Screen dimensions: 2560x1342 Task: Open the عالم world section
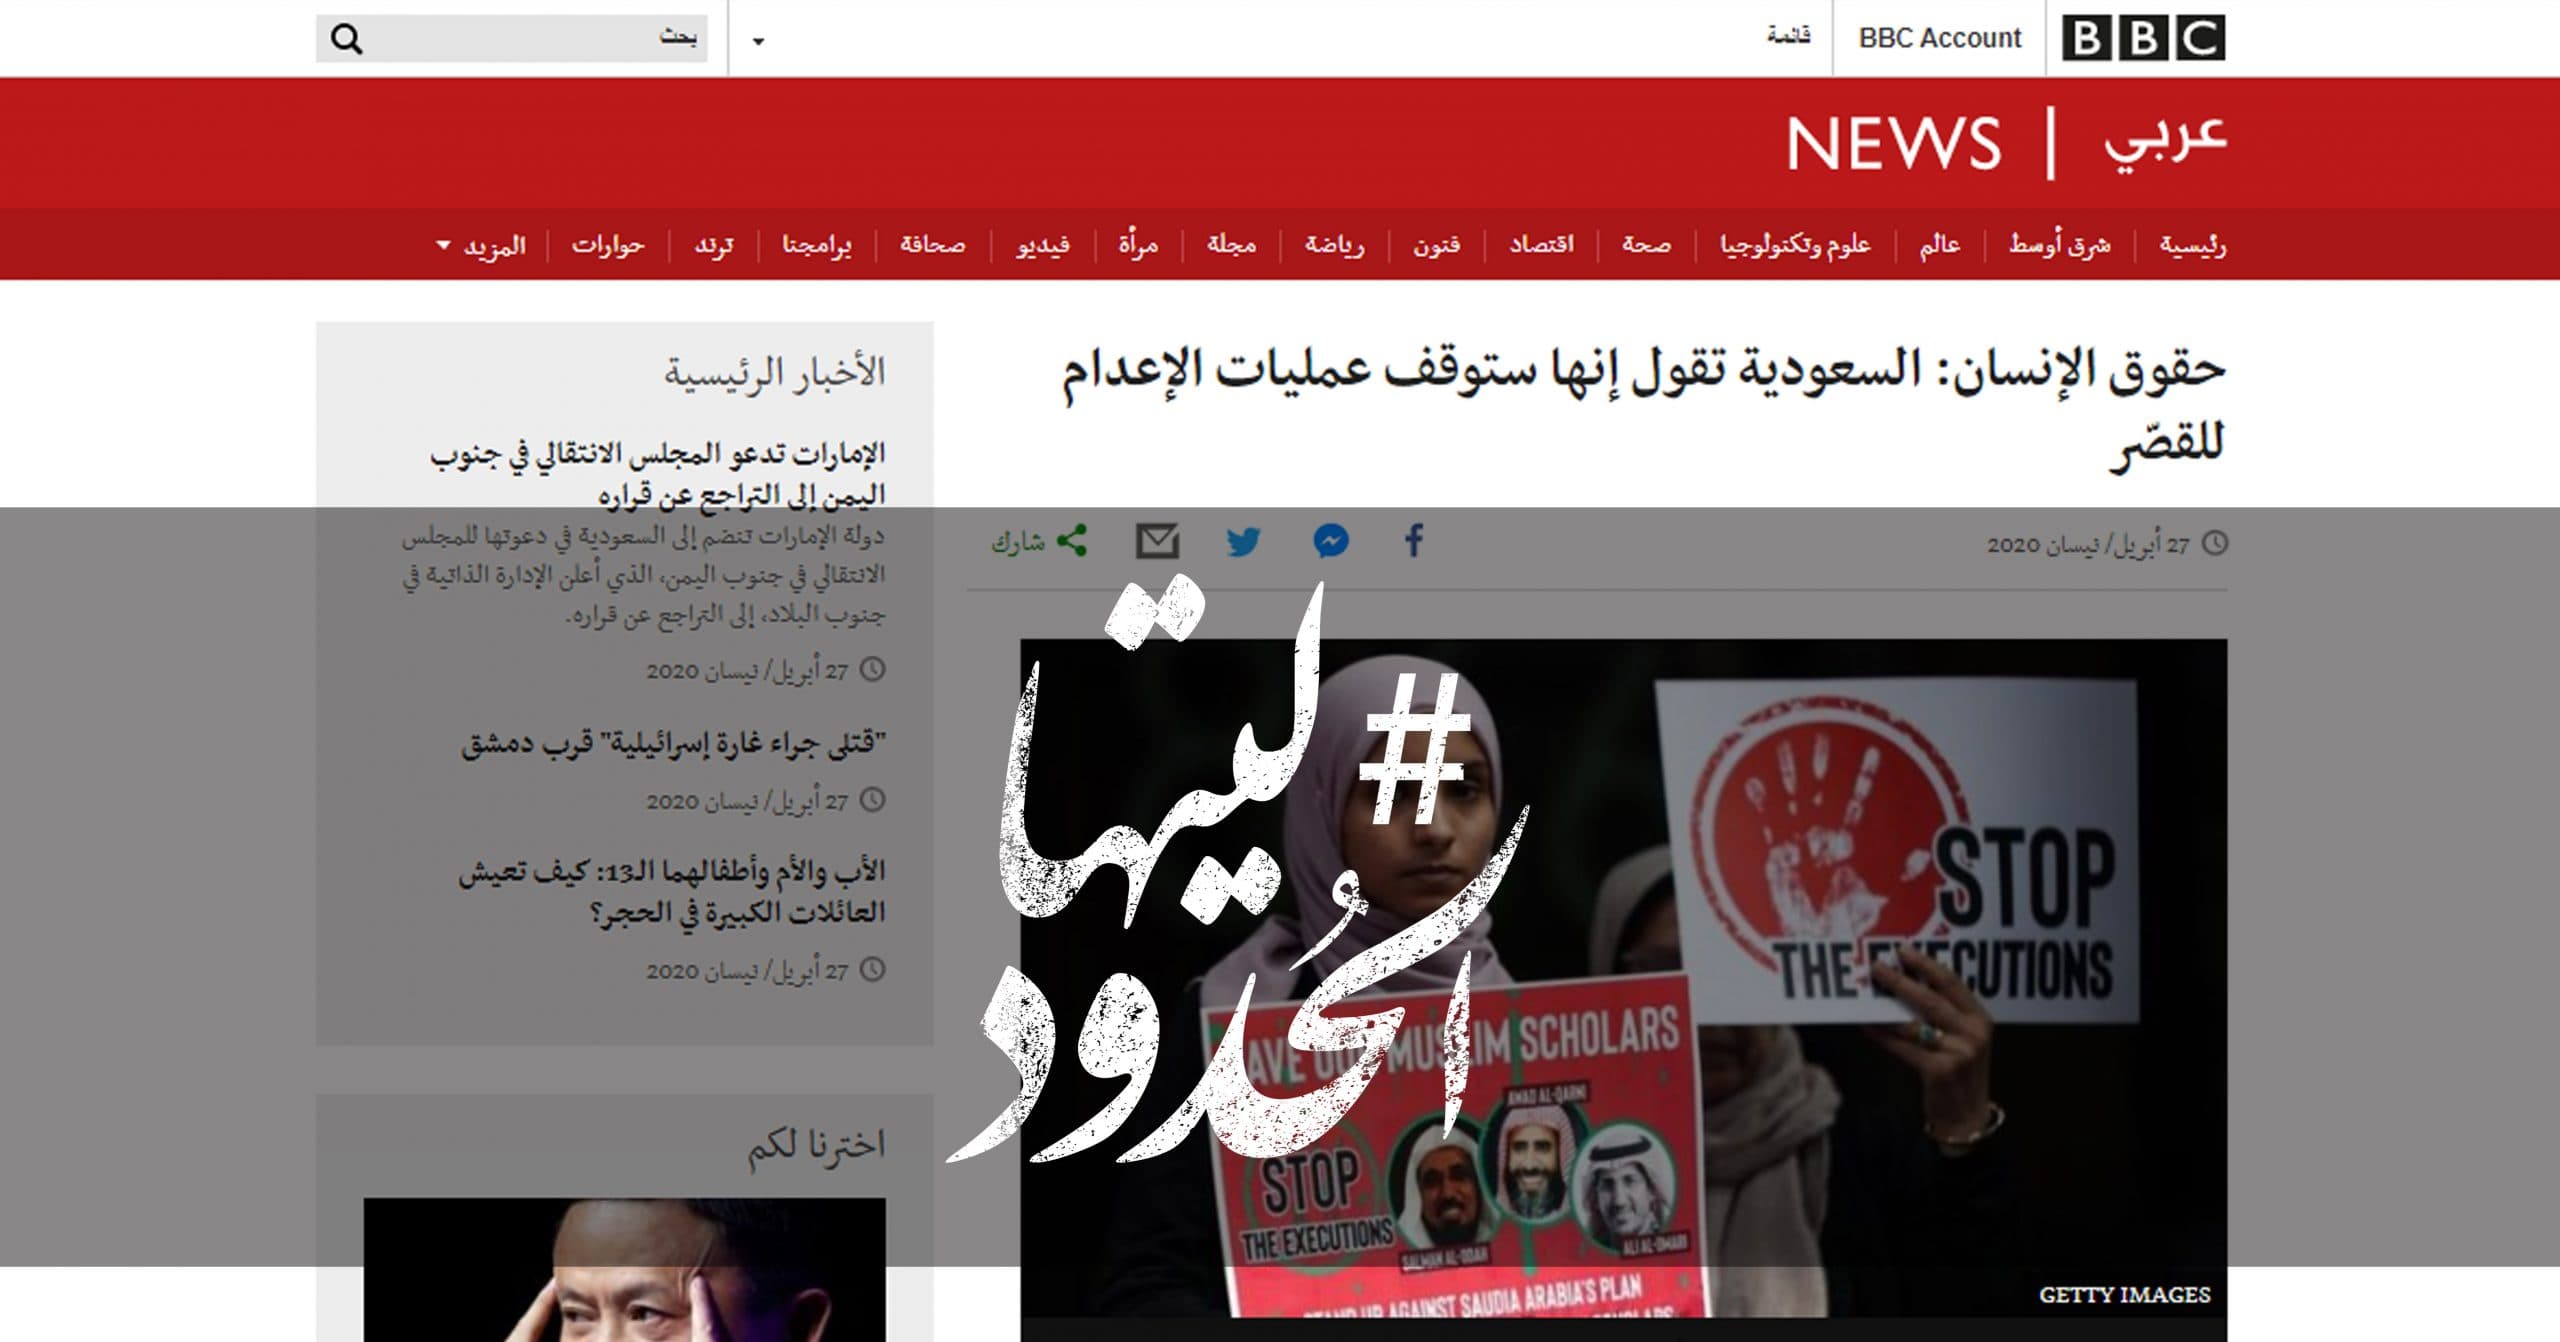pos(1939,244)
